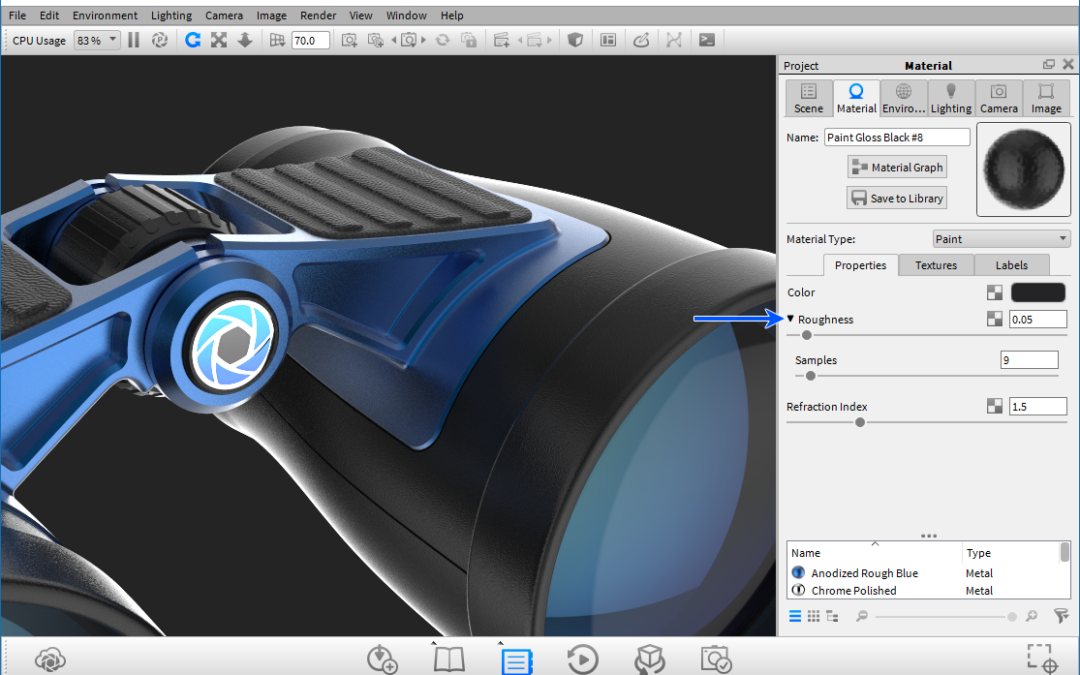
Task: Click the down-arrow move tool icon
Action: pos(245,40)
